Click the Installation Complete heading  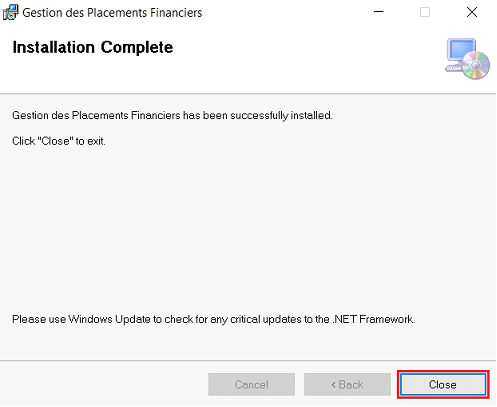(x=93, y=47)
